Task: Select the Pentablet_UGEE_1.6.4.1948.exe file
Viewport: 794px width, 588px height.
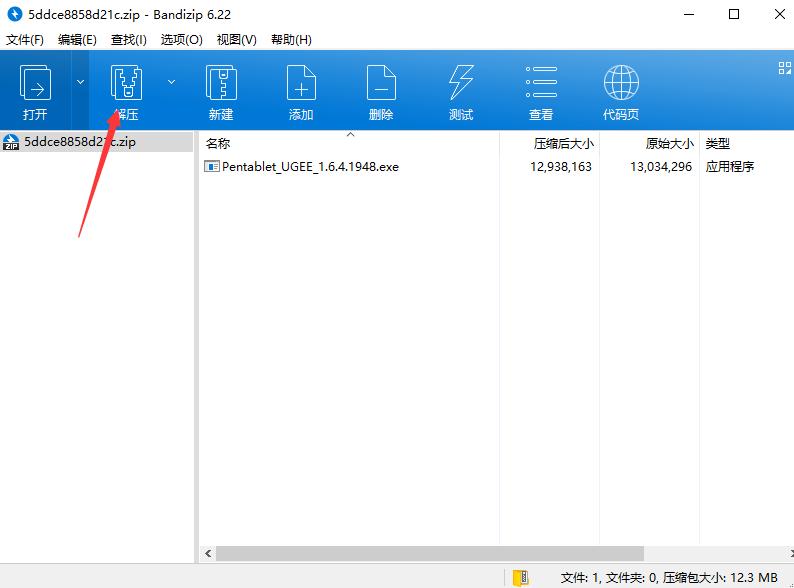Action: 310,167
